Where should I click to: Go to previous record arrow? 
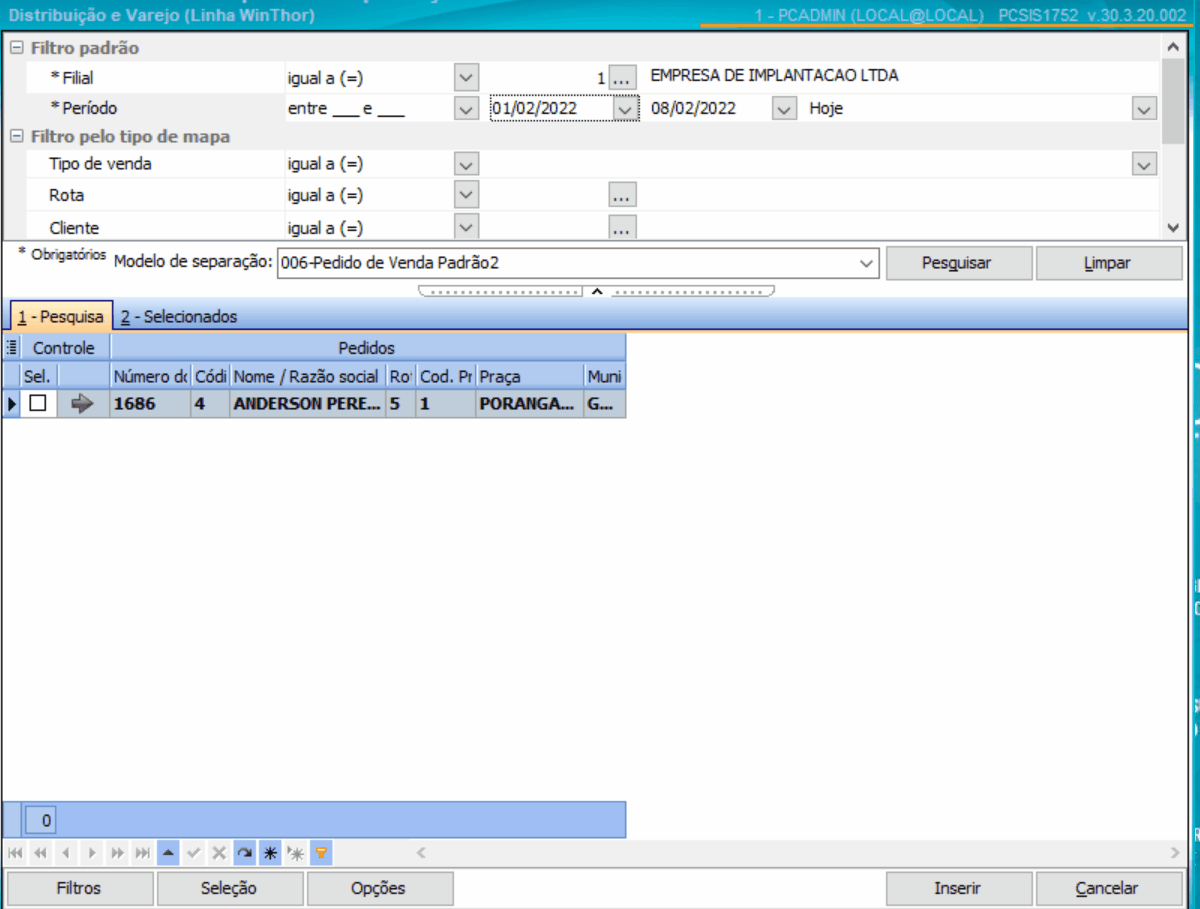tap(66, 854)
